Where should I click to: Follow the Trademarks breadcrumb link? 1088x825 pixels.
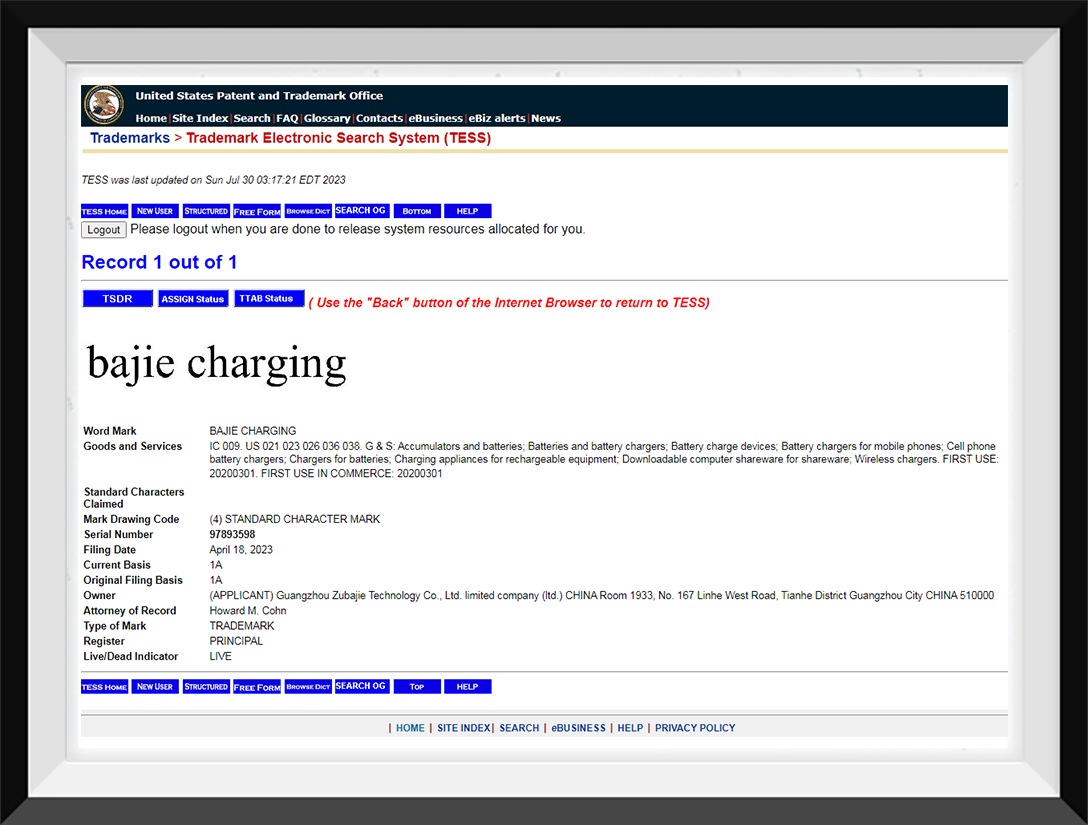pyautogui.click(x=130, y=138)
